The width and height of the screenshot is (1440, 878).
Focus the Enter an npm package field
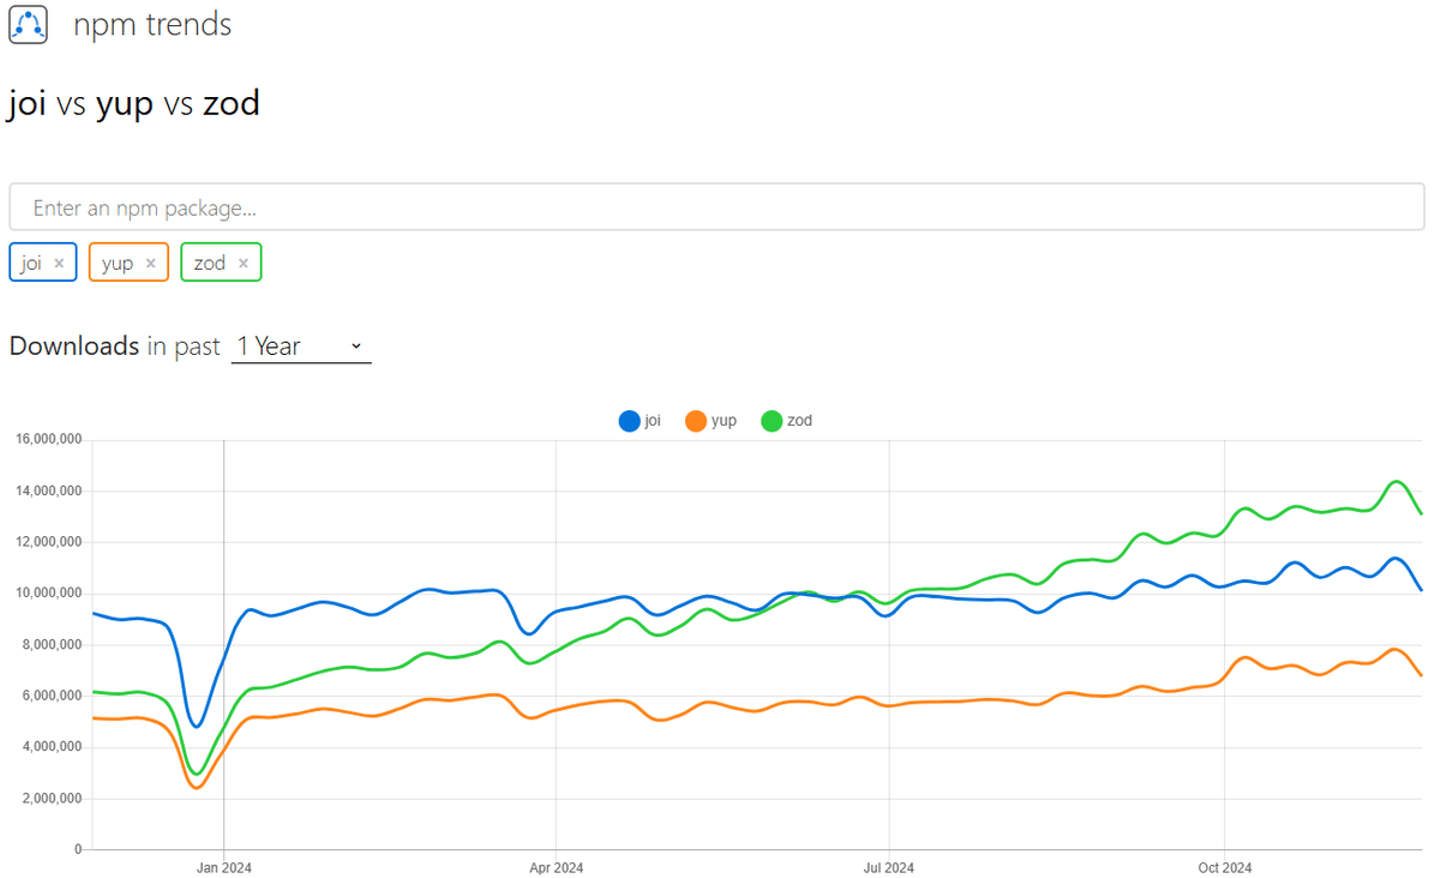coord(716,208)
